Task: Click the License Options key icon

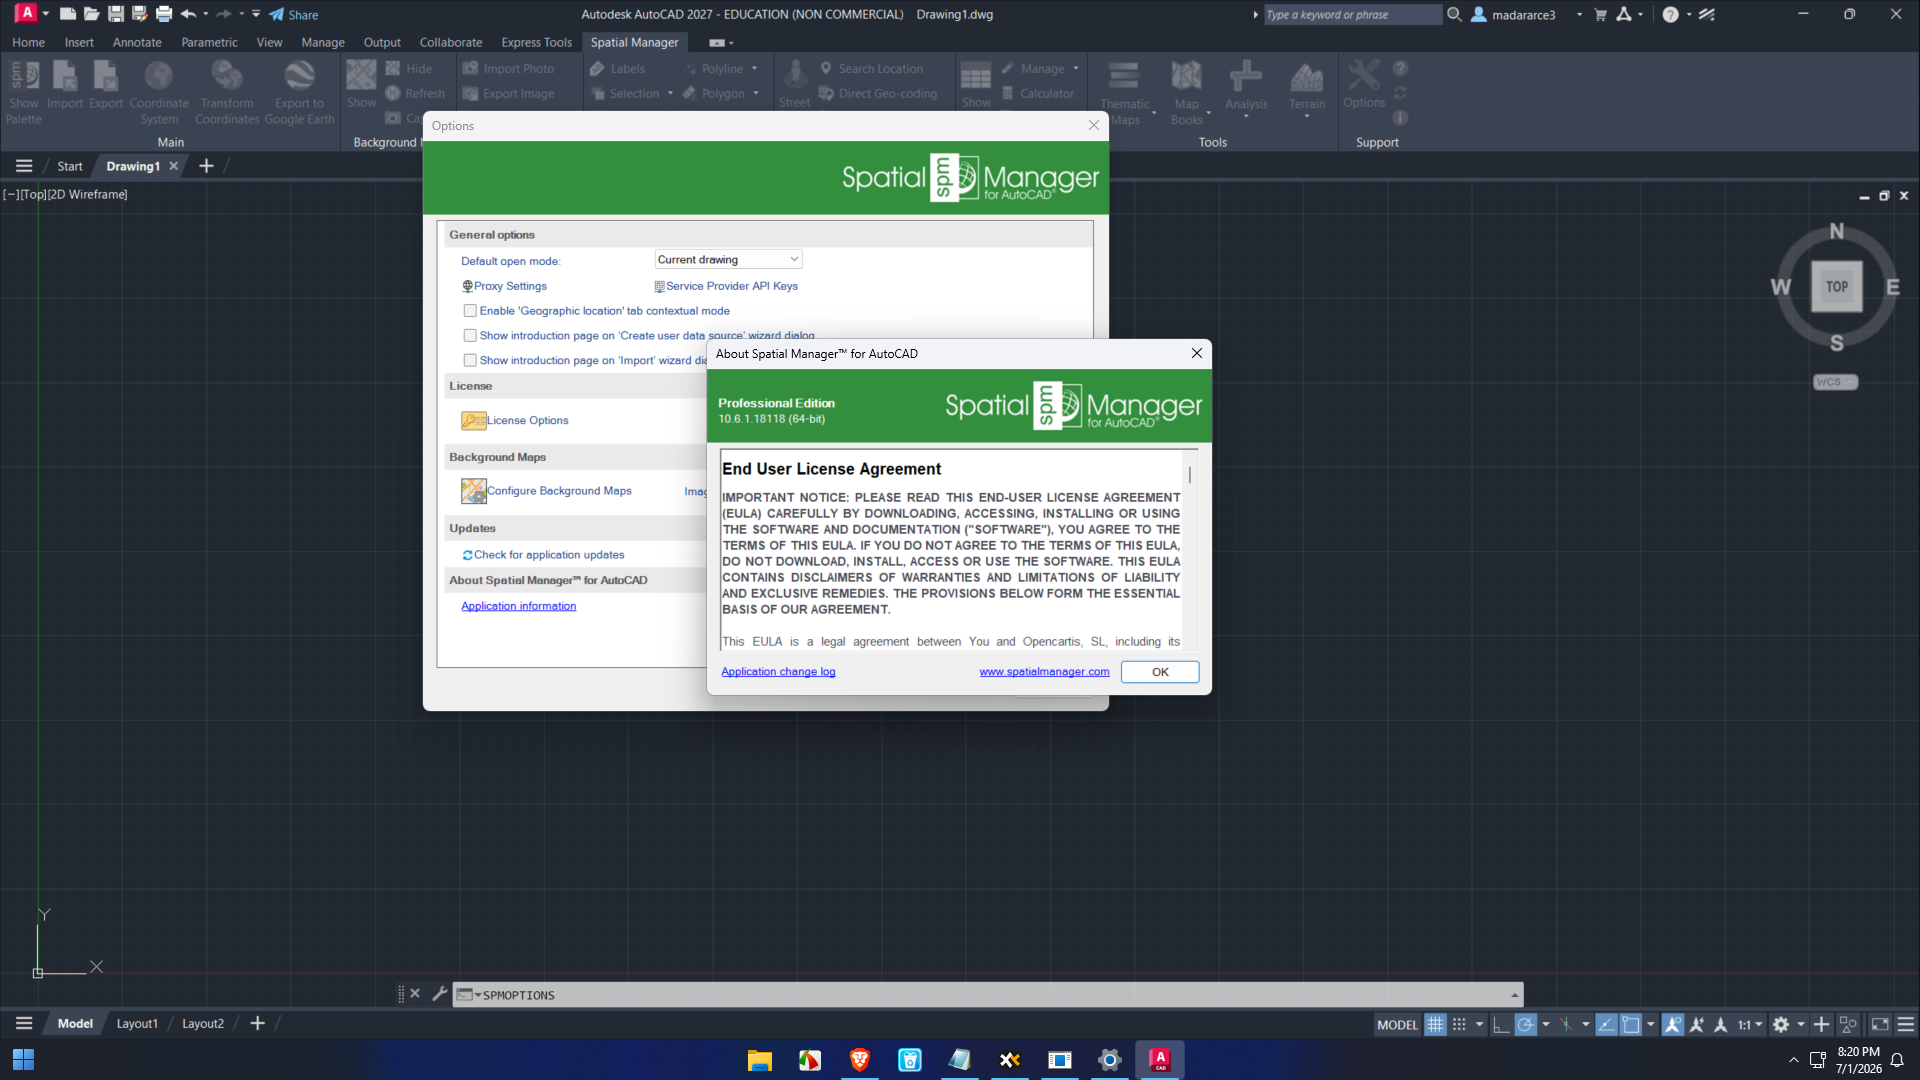Action: coord(473,421)
